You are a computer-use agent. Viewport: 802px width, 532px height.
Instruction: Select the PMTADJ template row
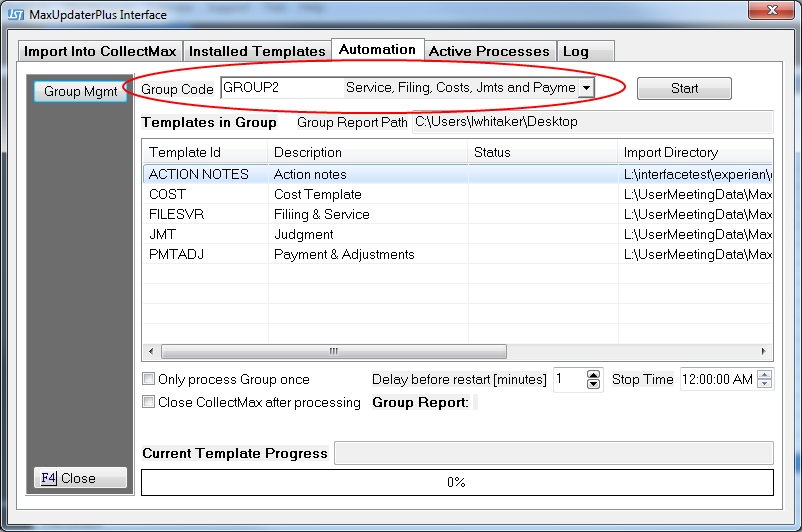(177, 254)
